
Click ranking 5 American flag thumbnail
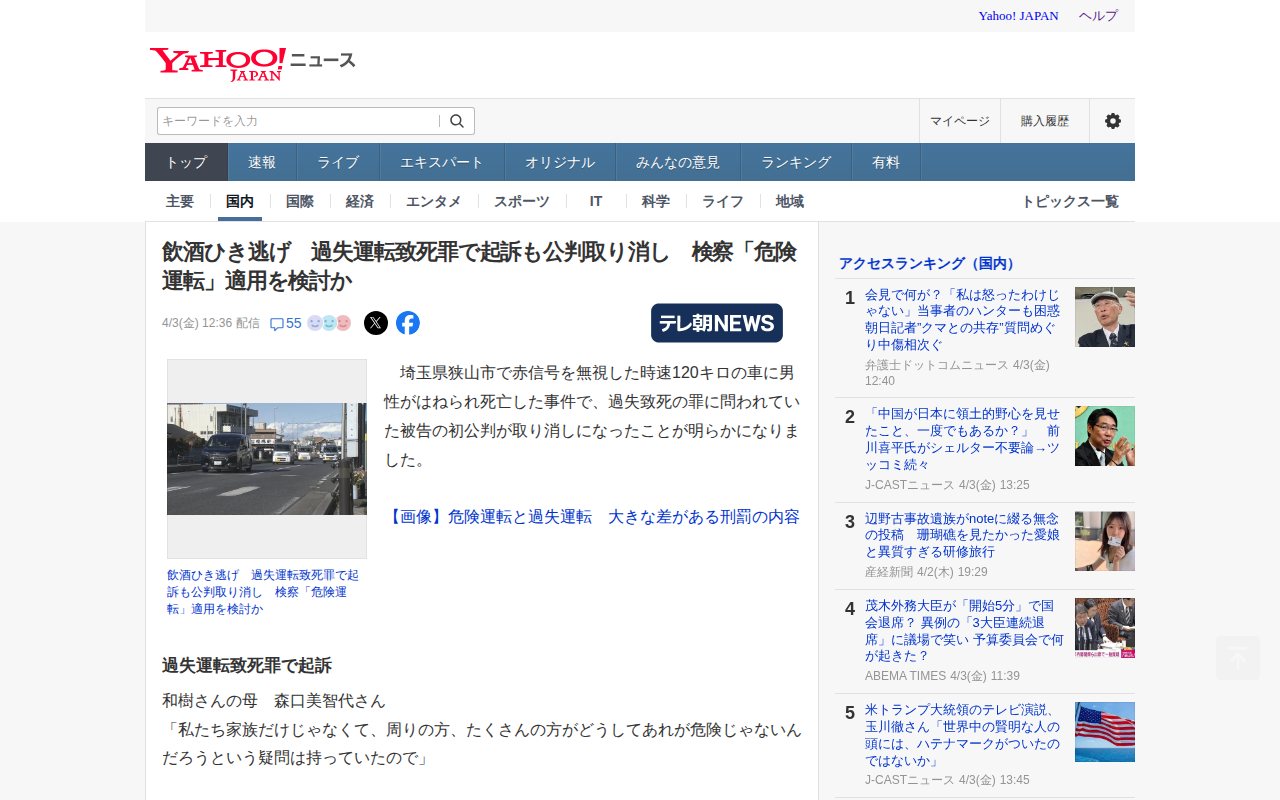coord(1105,732)
